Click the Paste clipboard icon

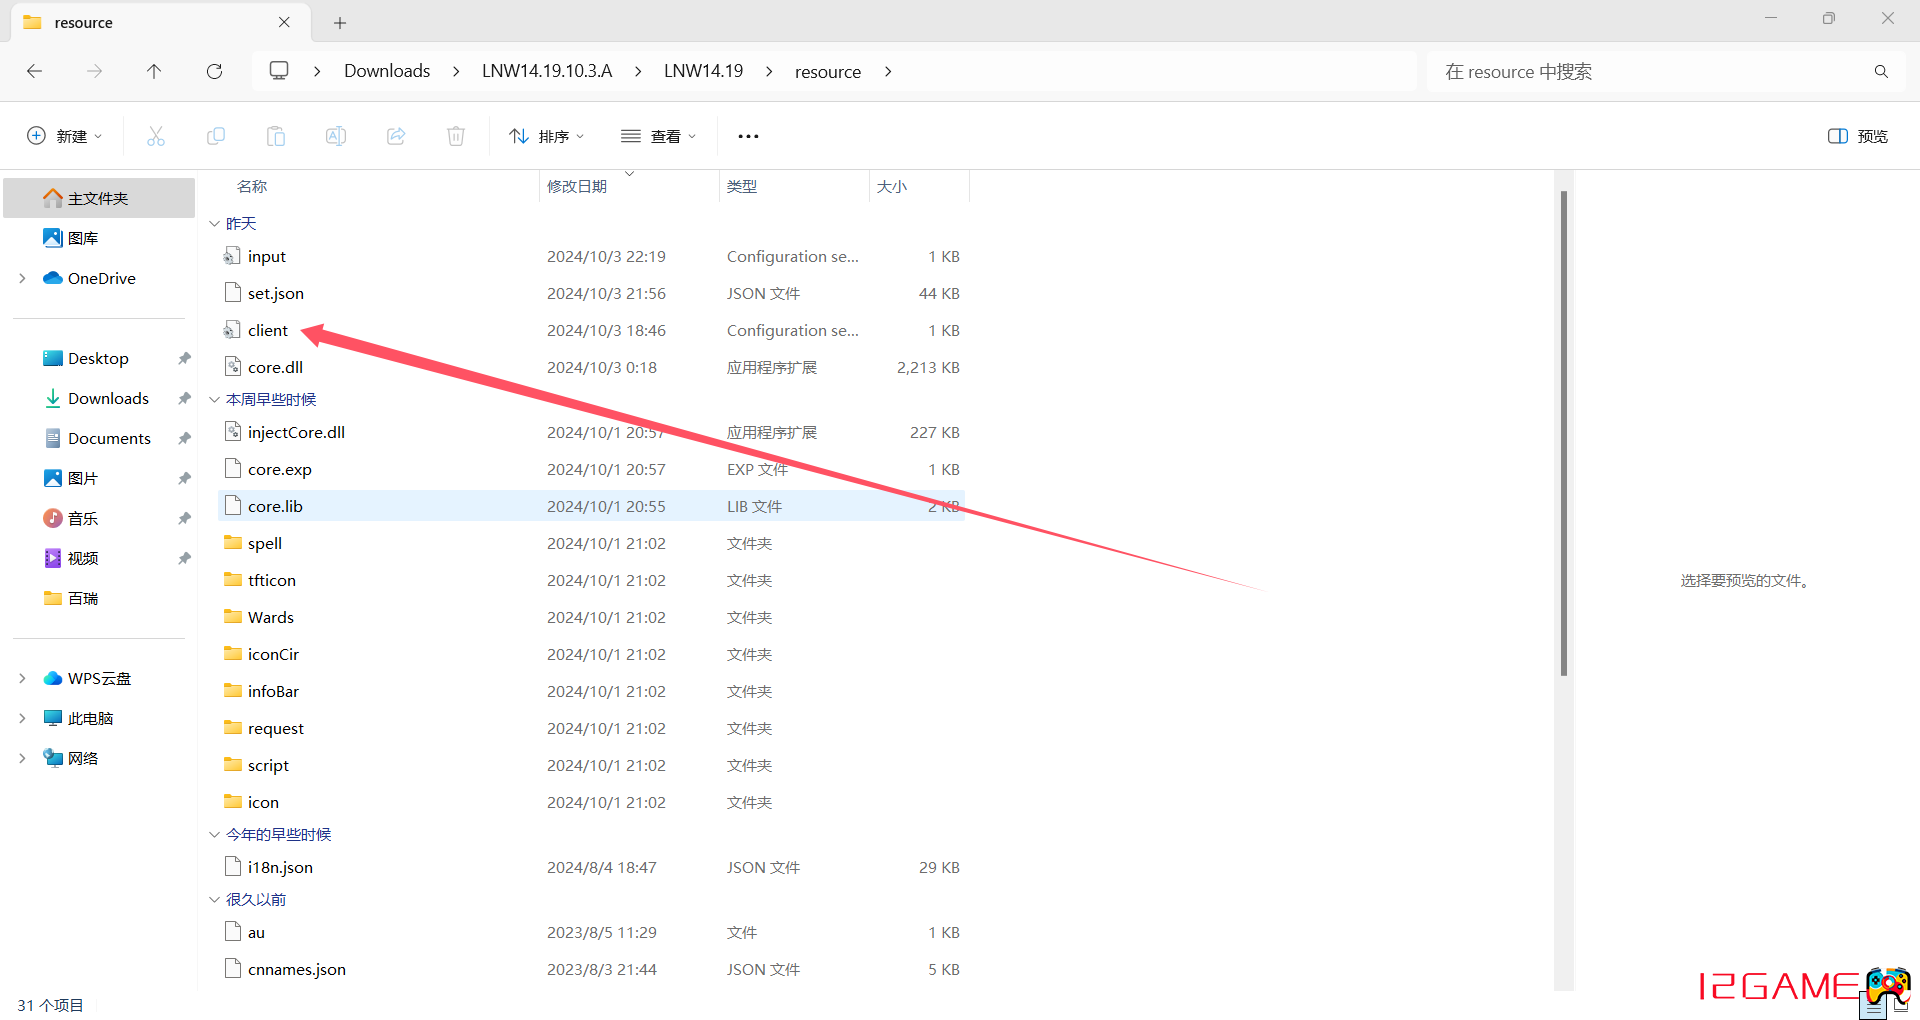(x=276, y=136)
